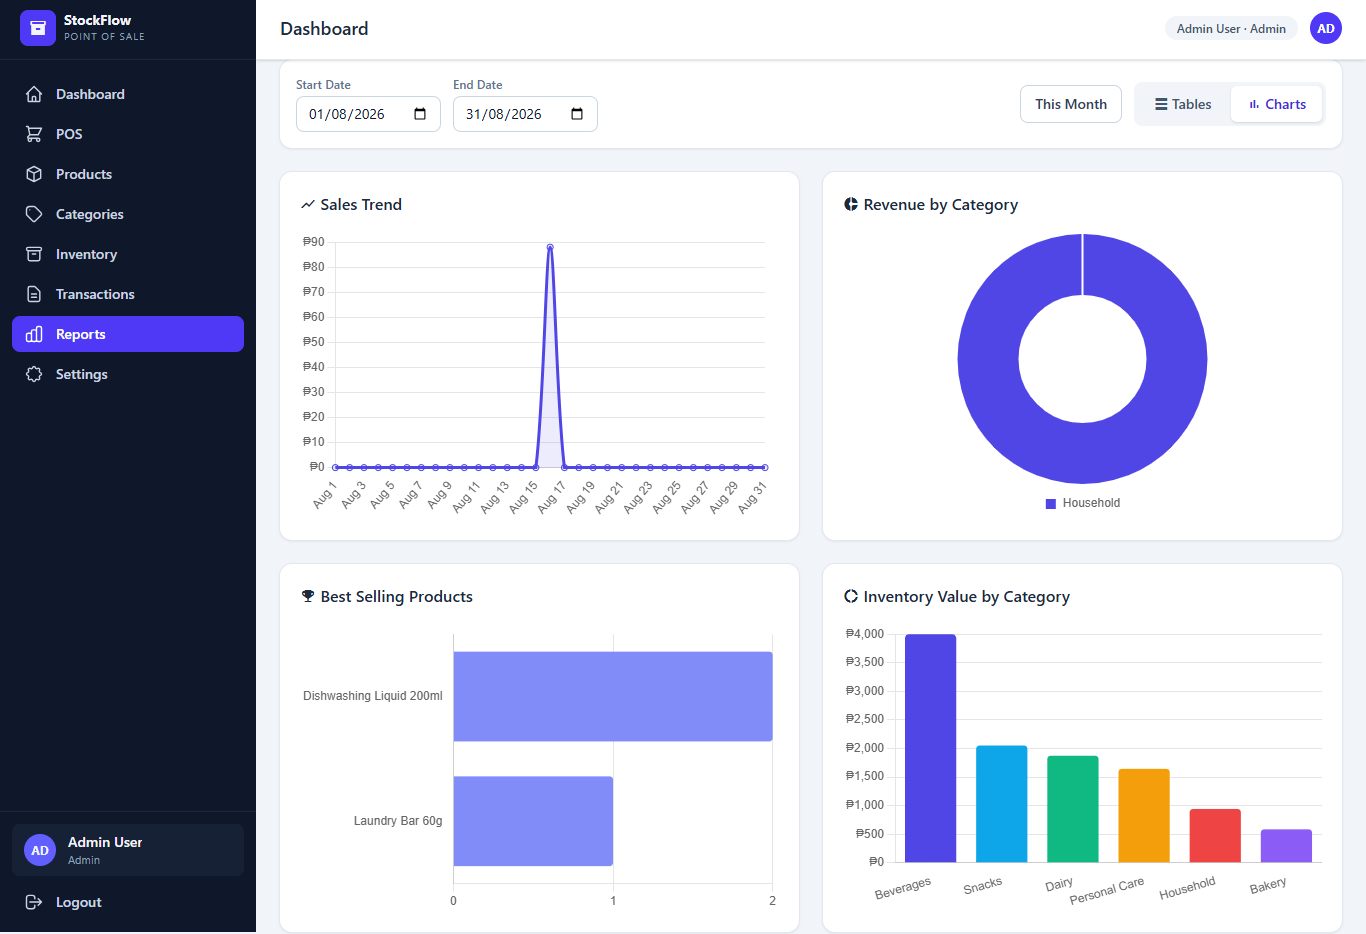The height and width of the screenshot is (934, 1366).
Task: Click the Reports bar chart icon
Action: [x=34, y=334]
